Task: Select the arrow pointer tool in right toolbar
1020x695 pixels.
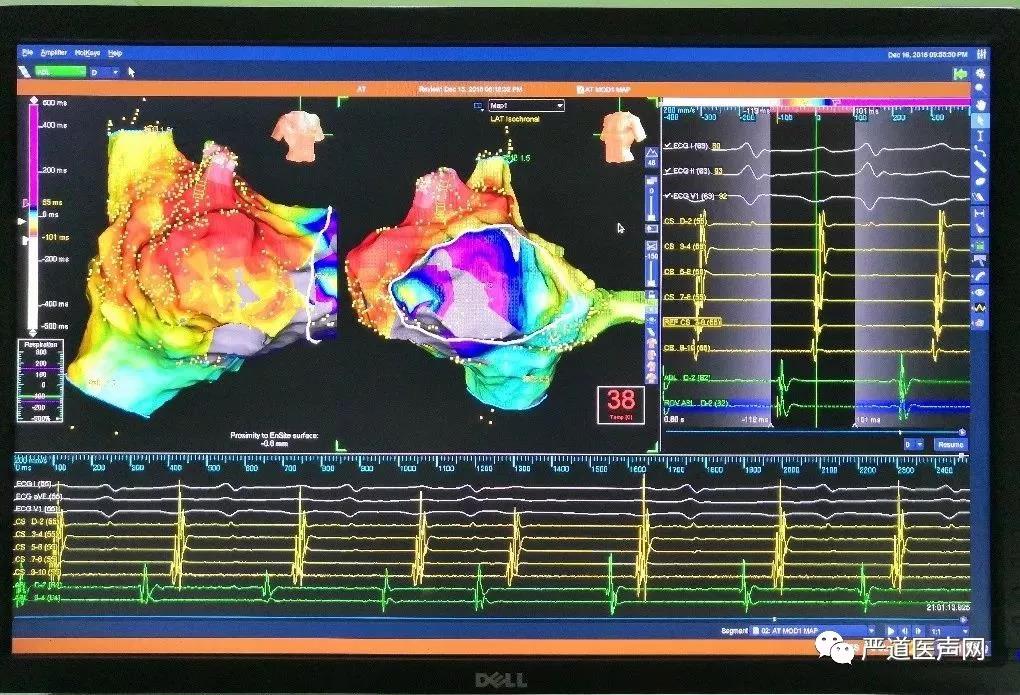Action: [x=981, y=120]
